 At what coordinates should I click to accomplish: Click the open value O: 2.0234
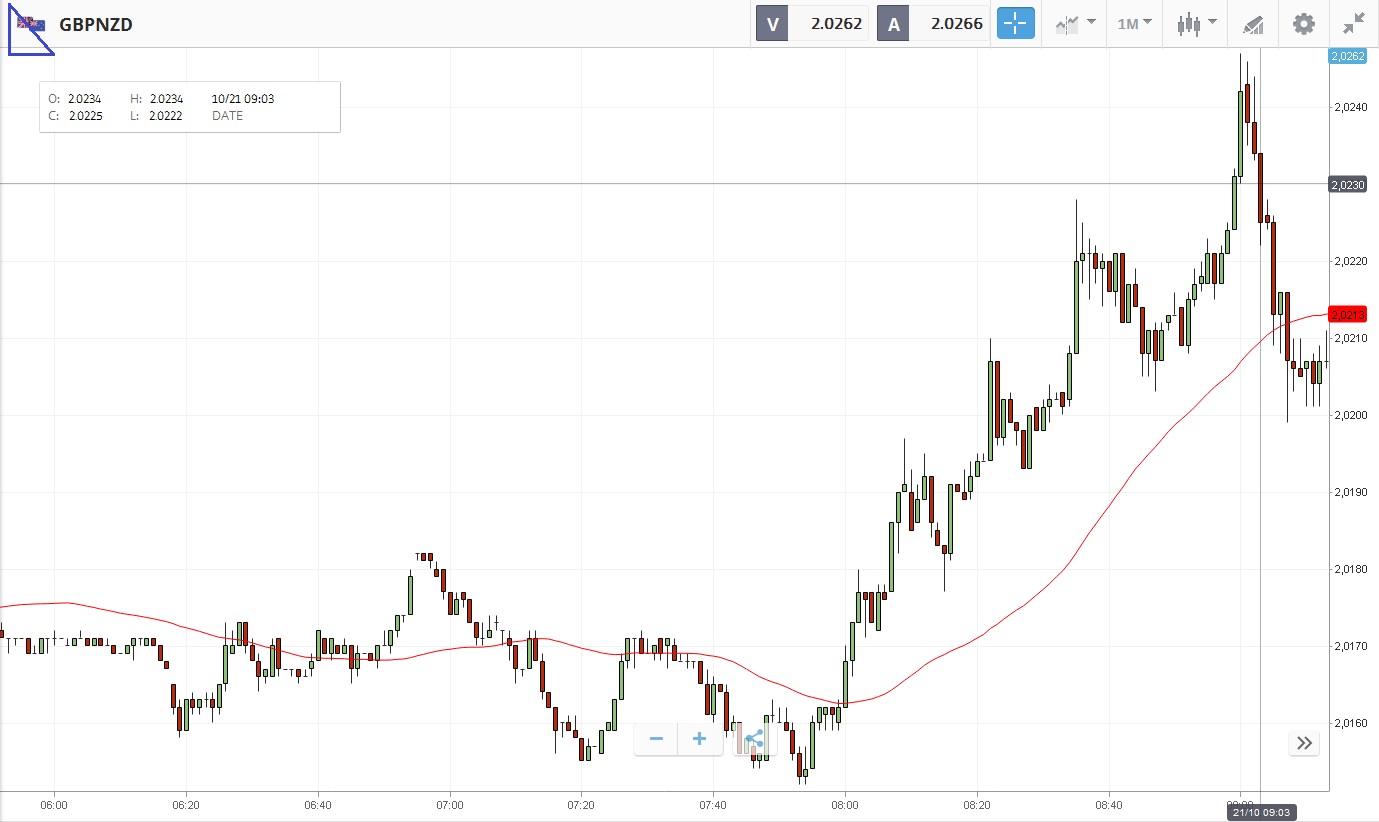75,99
